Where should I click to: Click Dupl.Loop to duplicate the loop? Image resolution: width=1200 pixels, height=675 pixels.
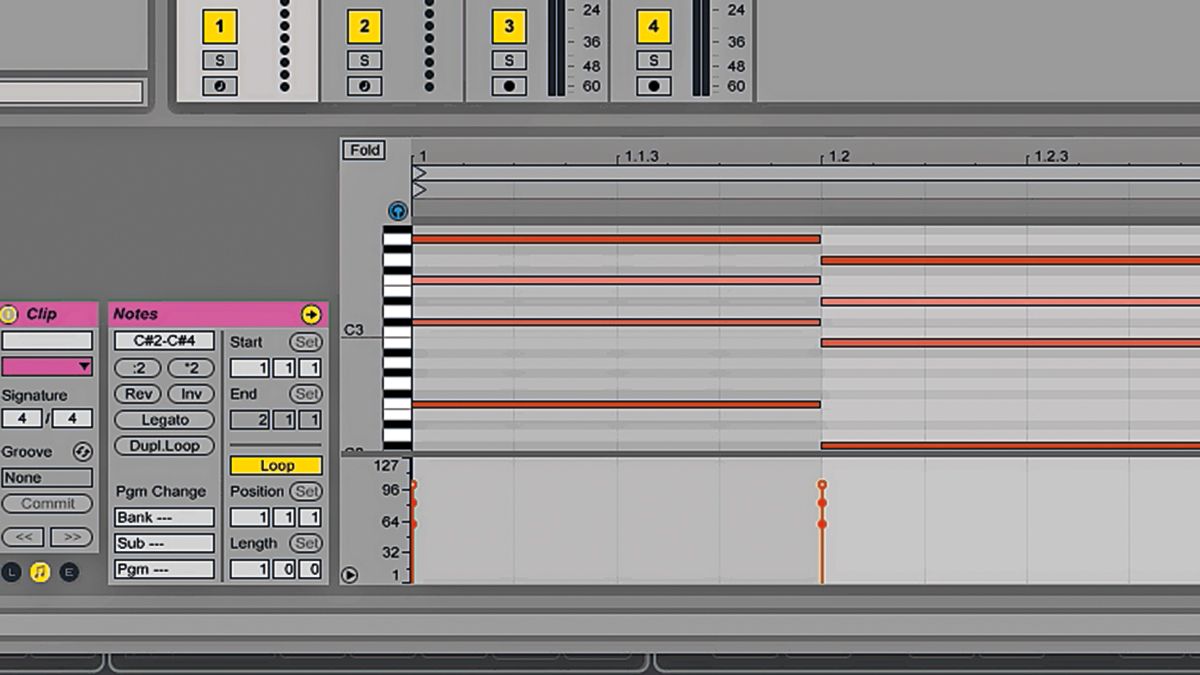(163, 445)
